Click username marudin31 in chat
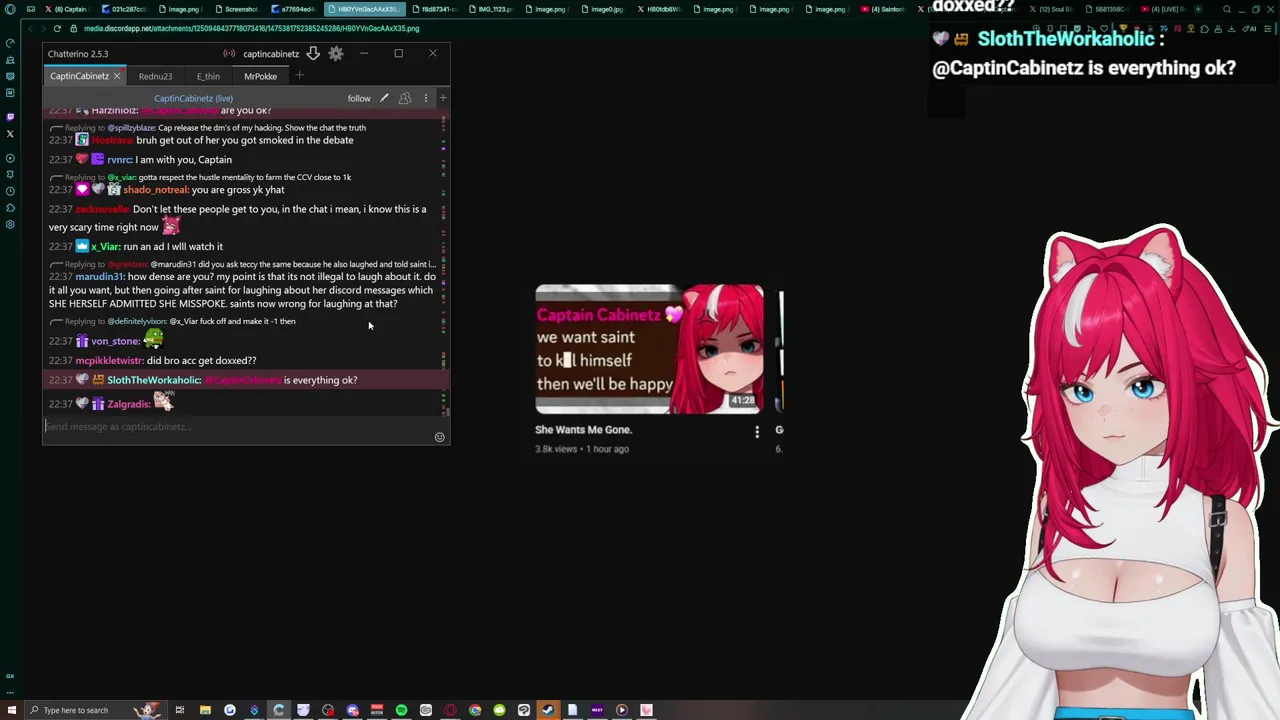This screenshot has width=1280, height=720. (x=99, y=277)
